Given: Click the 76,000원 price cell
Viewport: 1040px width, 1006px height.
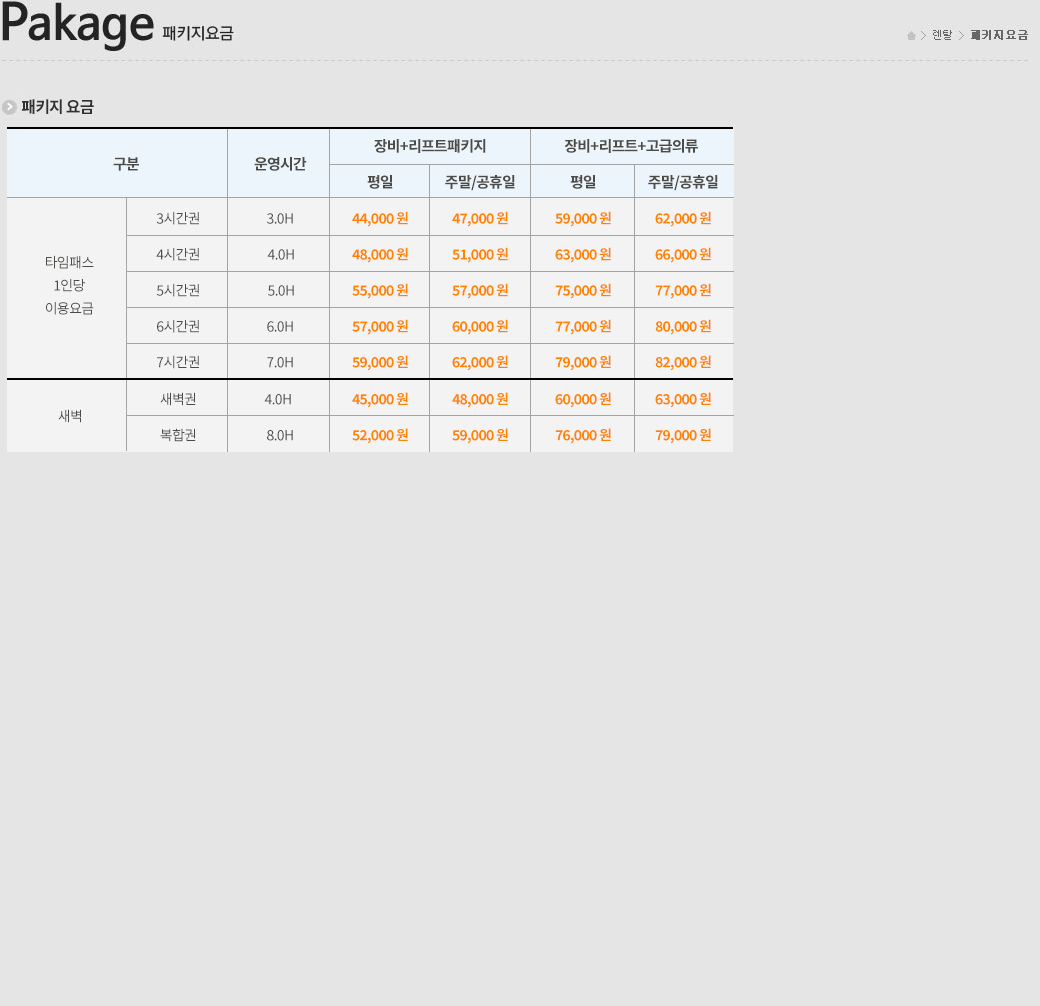Looking at the screenshot, I should click(583, 434).
